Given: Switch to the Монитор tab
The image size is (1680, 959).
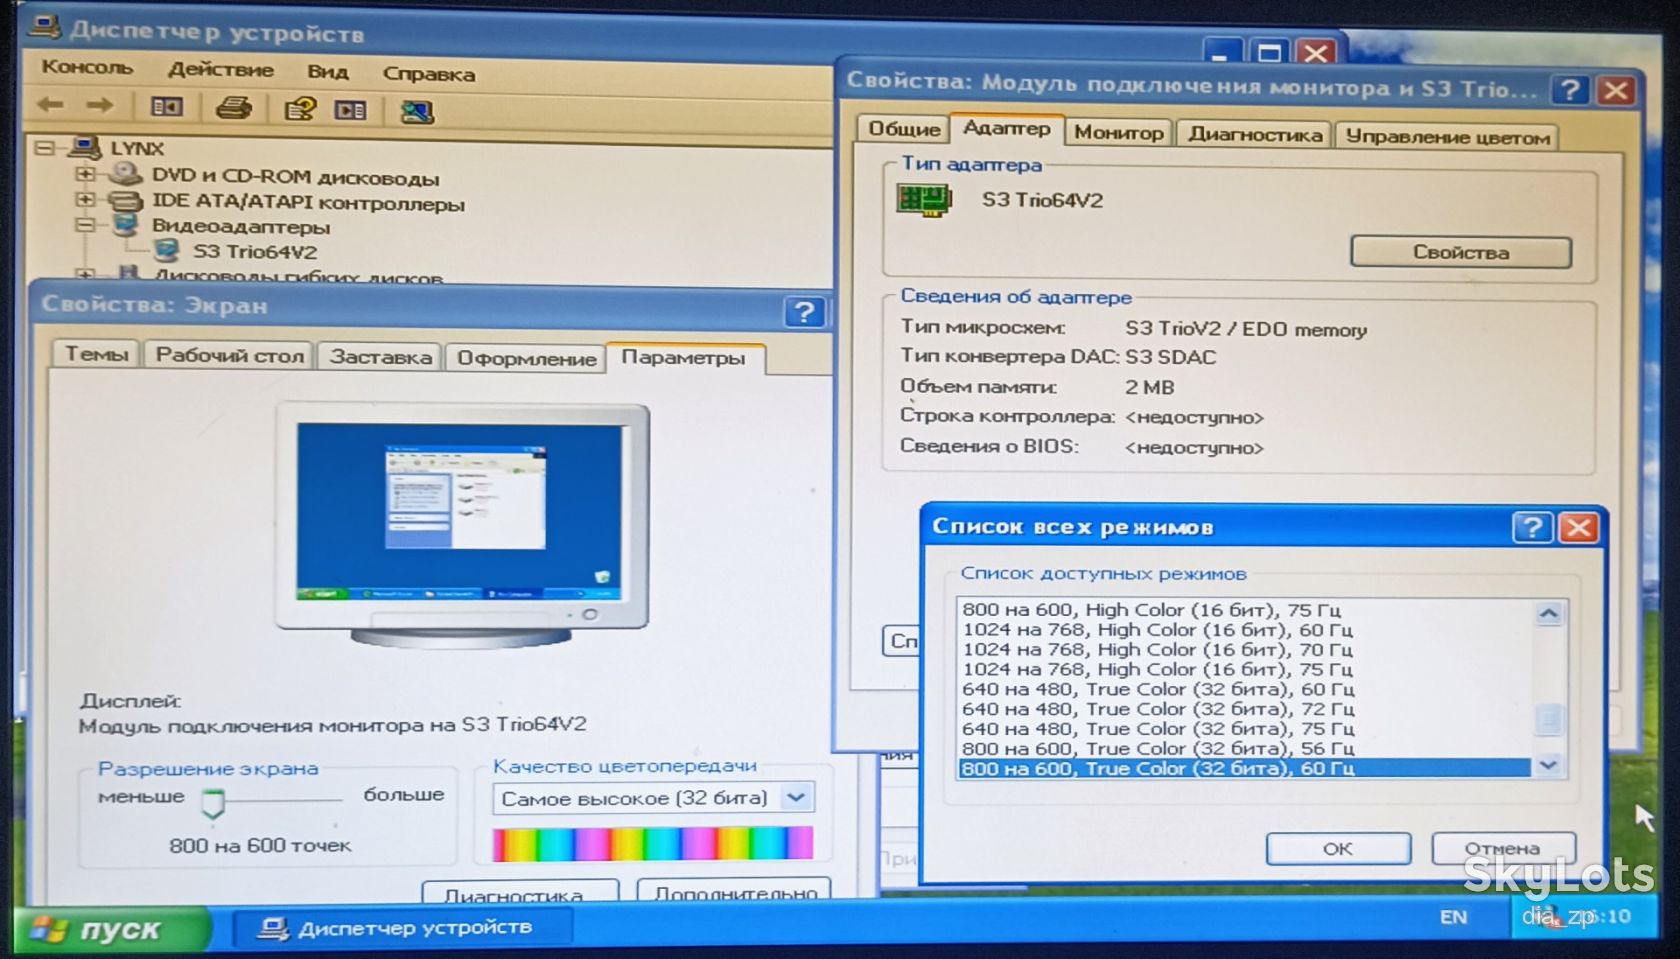Looking at the screenshot, I should [1118, 132].
